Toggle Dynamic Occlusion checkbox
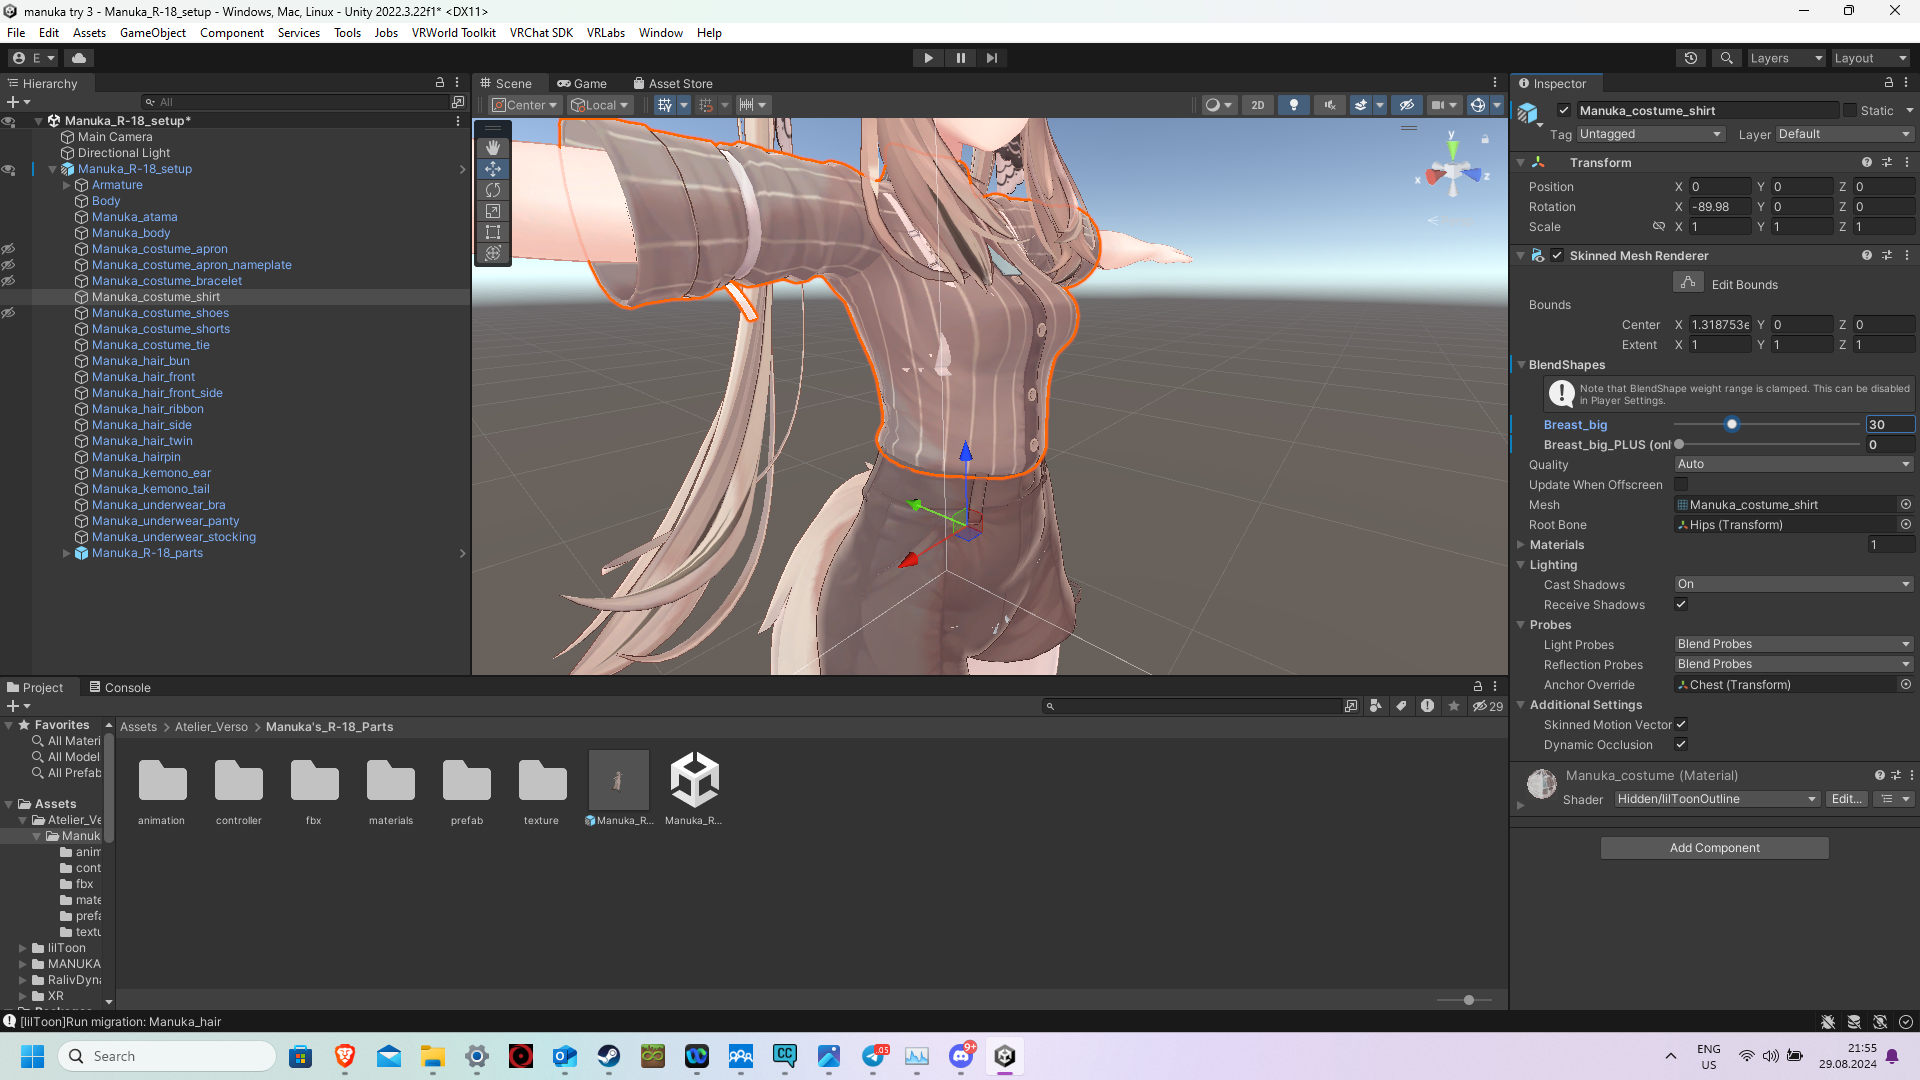 1681,745
